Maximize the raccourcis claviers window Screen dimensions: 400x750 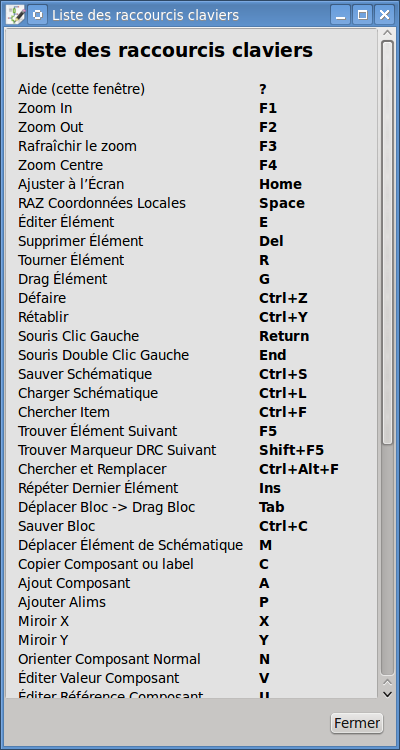[x=362, y=15]
